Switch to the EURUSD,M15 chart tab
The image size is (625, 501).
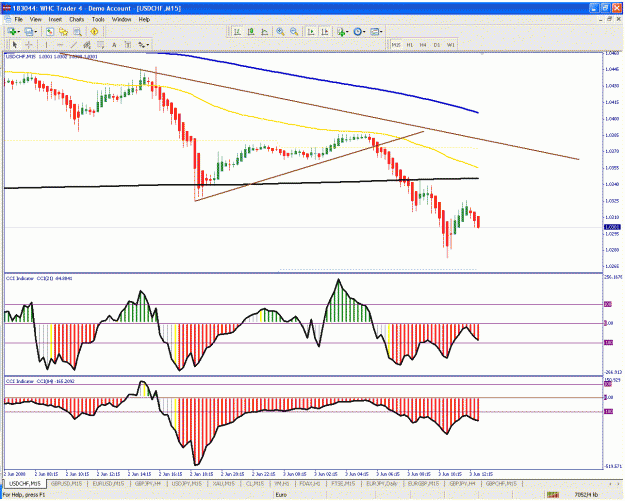click(x=108, y=483)
